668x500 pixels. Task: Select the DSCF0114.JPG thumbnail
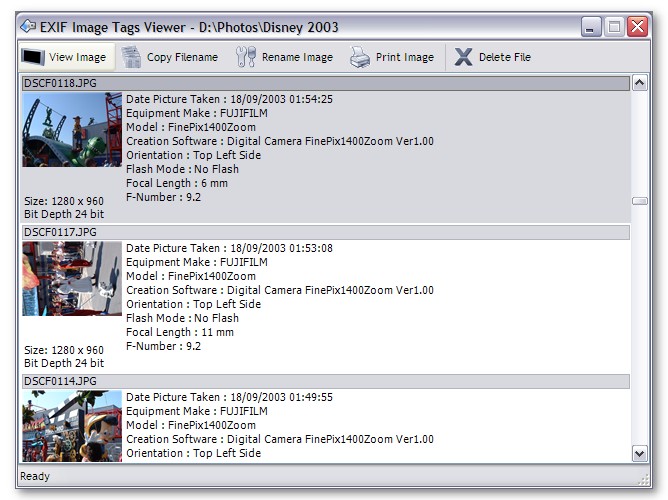pyautogui.click(x=72, y=425)
